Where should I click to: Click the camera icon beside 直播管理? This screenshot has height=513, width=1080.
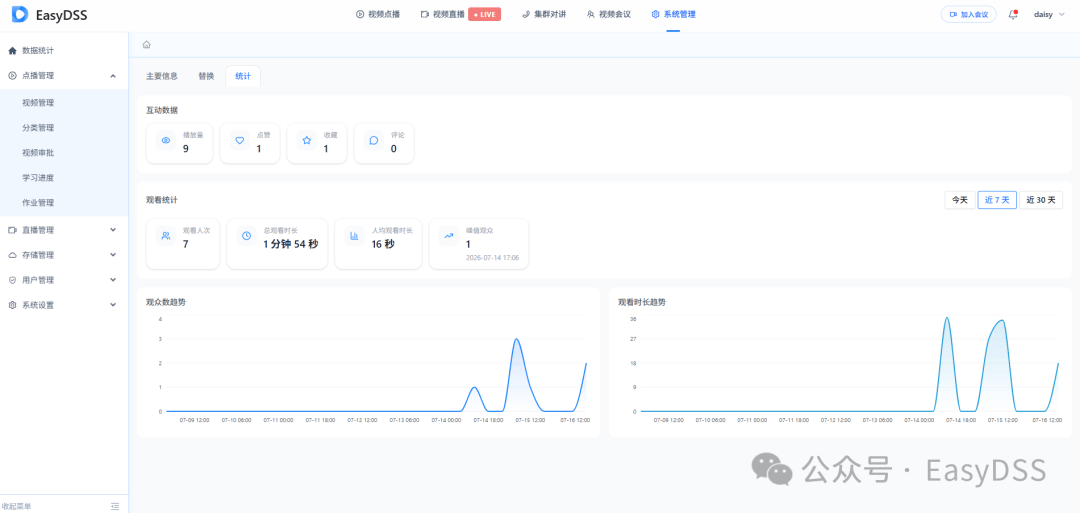12,230
